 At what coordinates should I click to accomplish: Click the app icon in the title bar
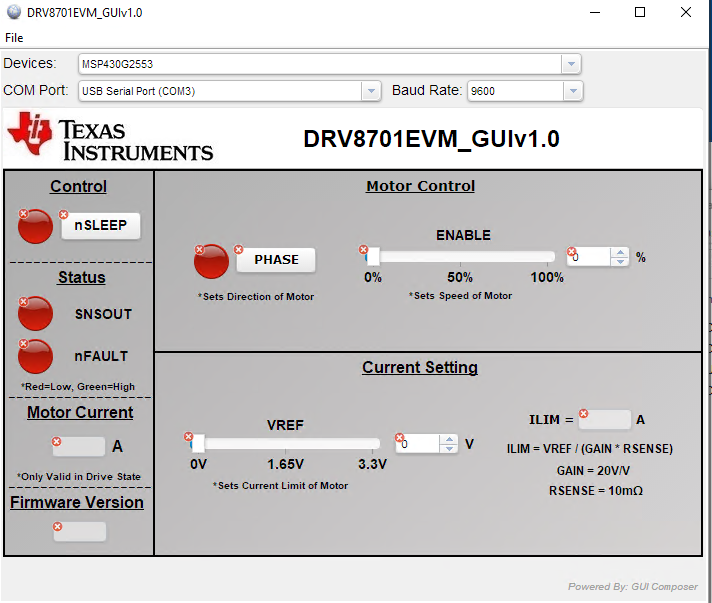[14, 12]
